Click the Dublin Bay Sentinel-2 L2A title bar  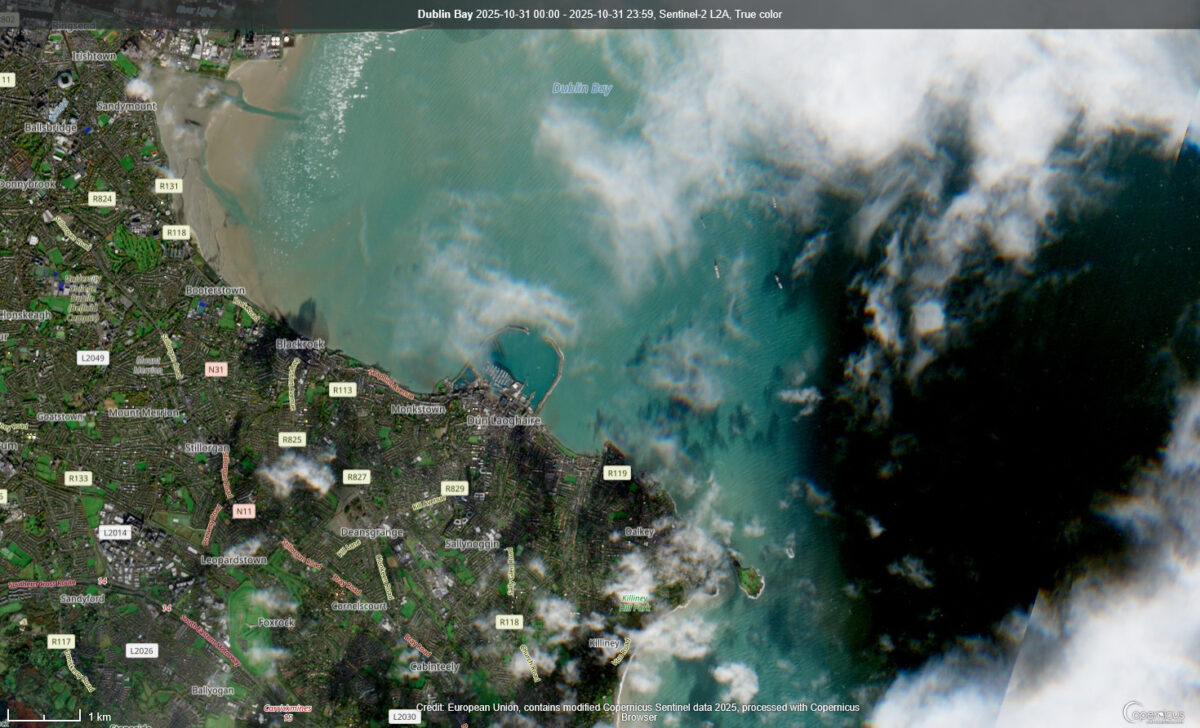600,14
